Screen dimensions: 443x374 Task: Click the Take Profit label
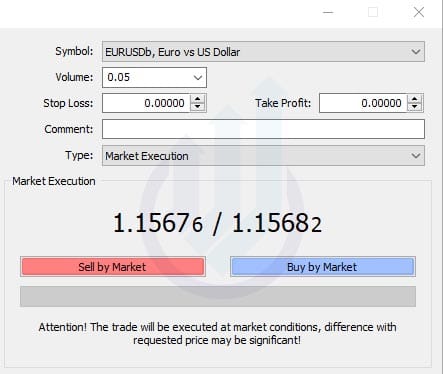[283, 103]
